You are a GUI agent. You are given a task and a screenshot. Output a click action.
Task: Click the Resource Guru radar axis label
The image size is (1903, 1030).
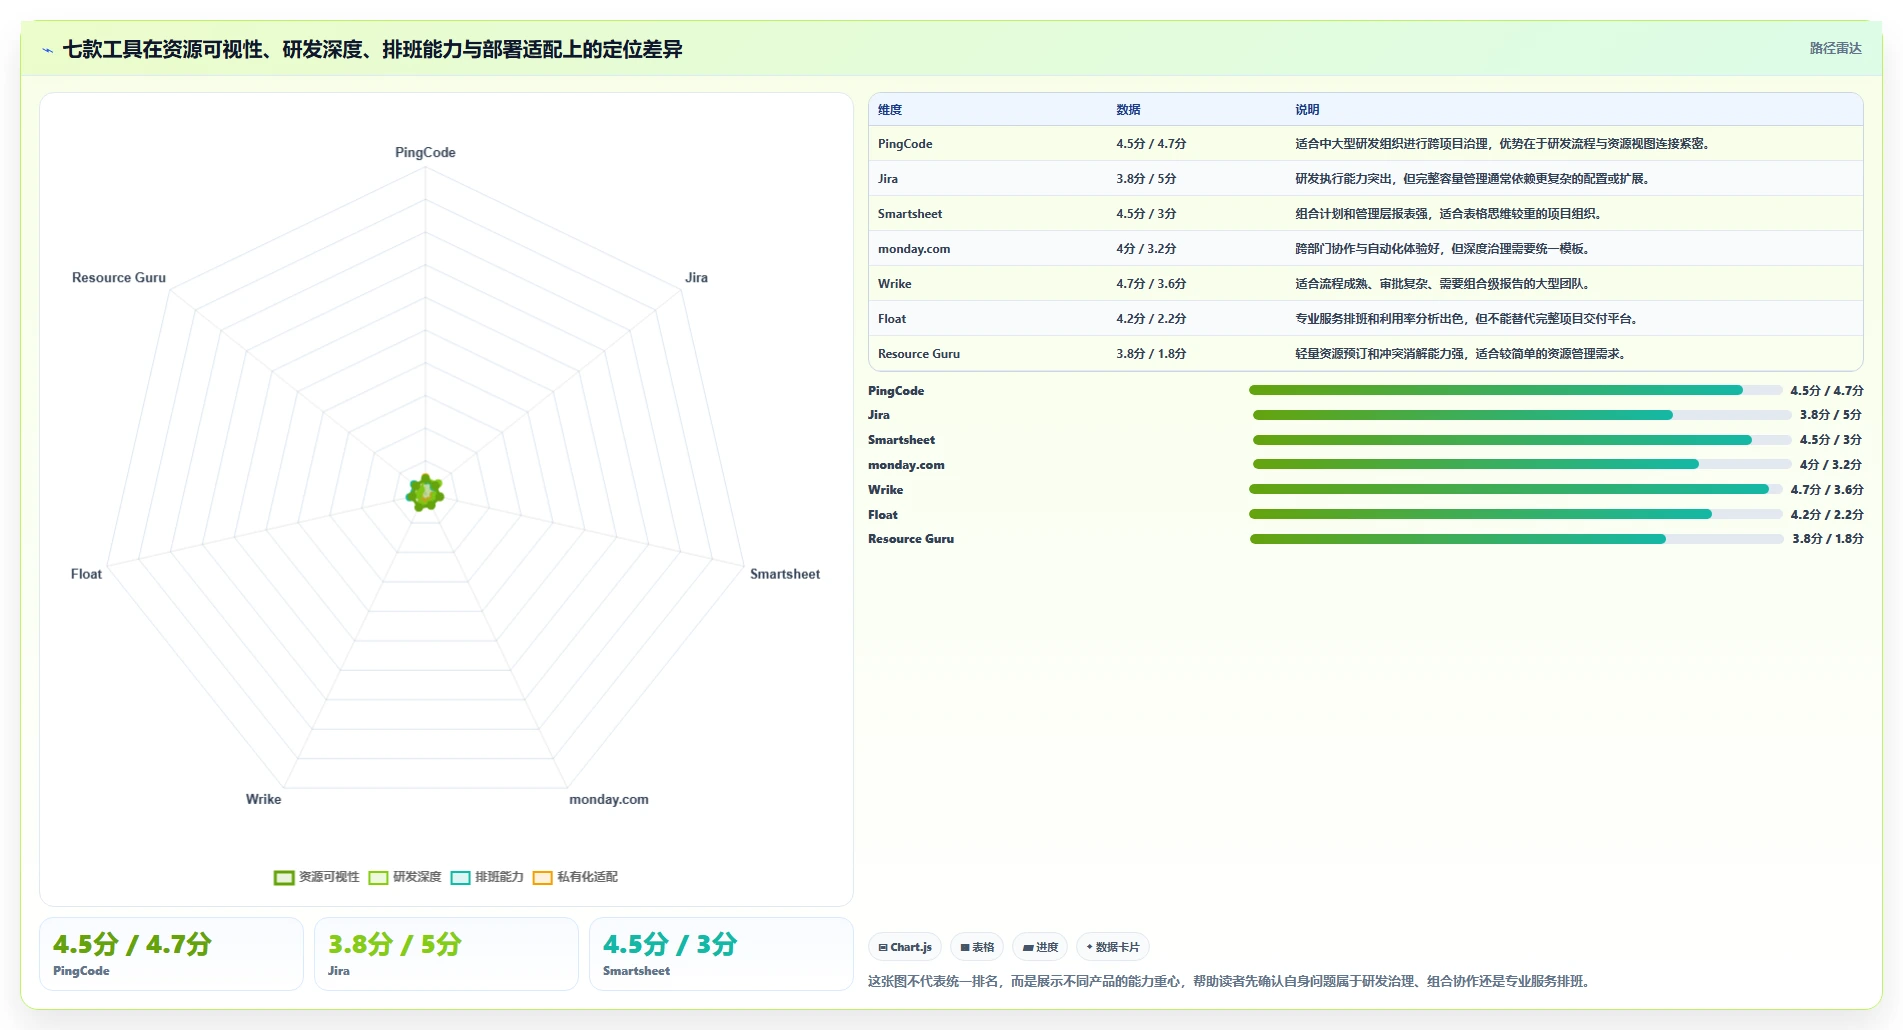click(119, 278)
